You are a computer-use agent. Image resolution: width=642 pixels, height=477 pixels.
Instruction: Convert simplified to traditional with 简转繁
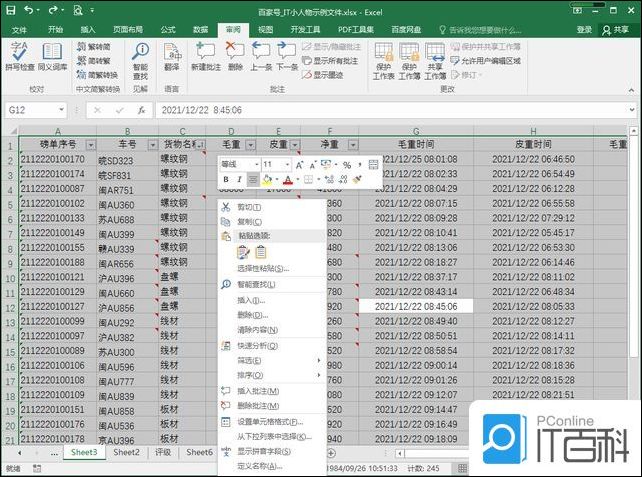point(94,61)
